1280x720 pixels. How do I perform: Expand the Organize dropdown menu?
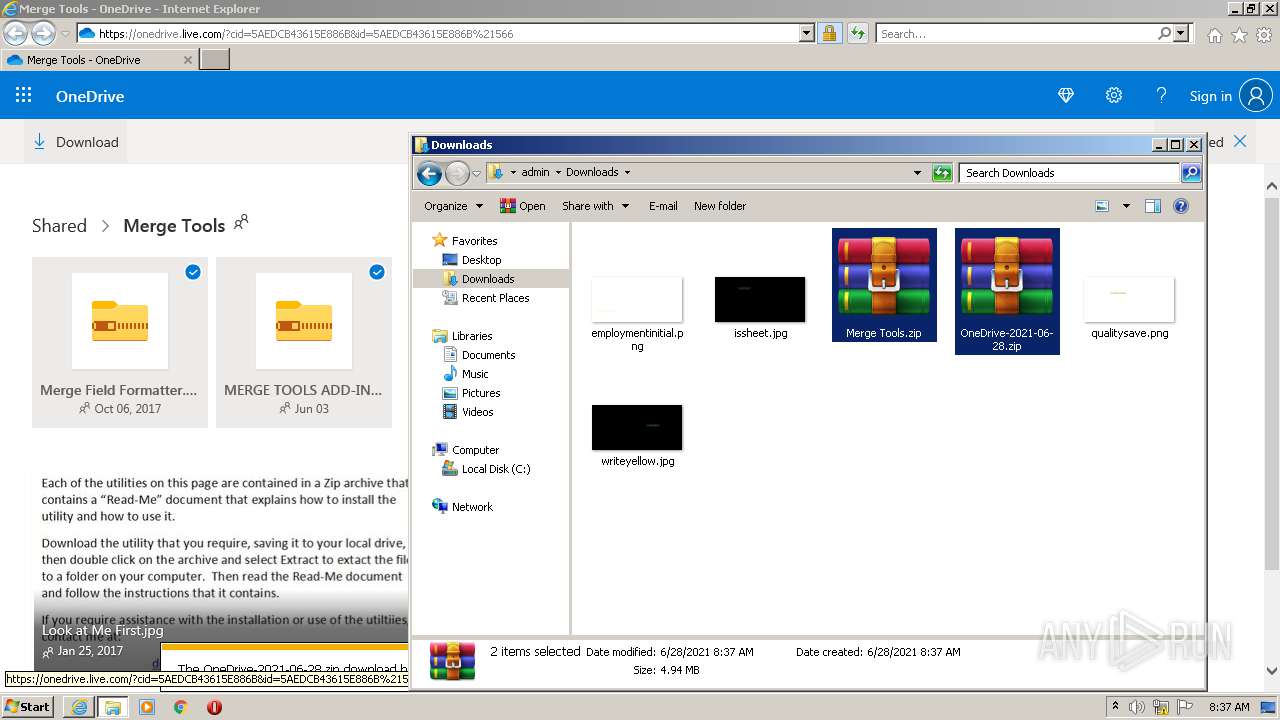453,206
